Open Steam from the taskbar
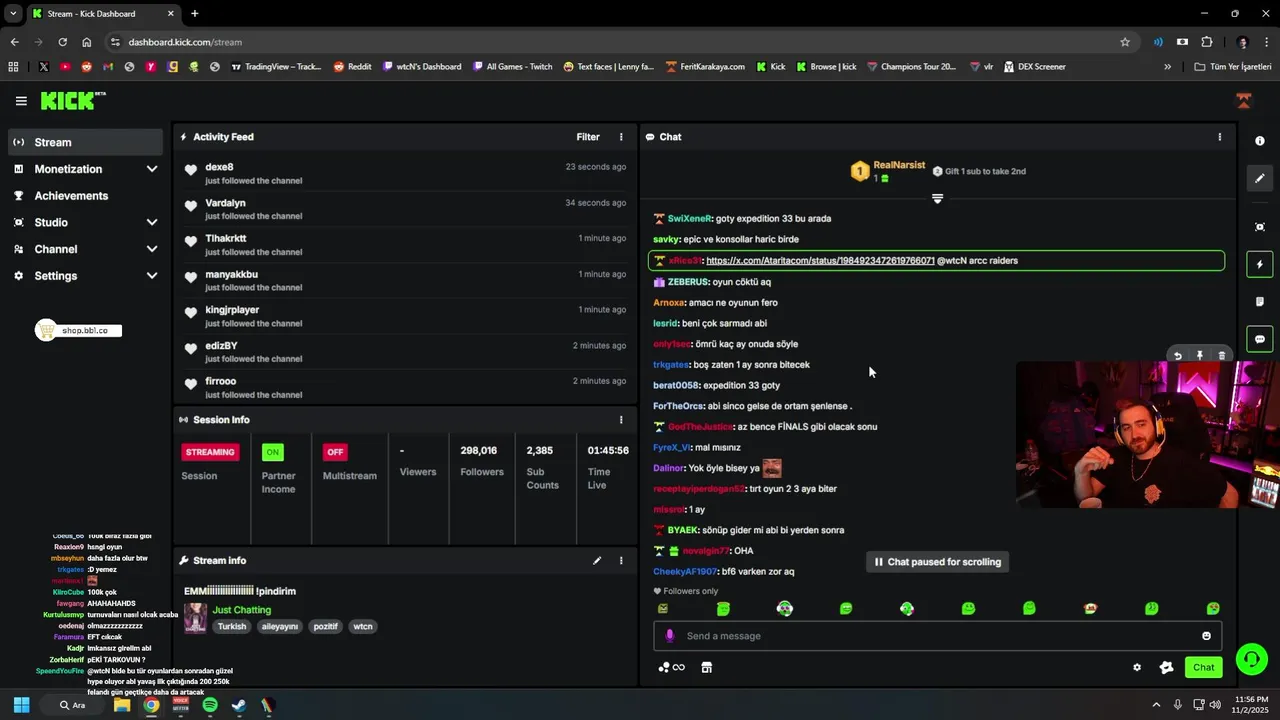 pyautogui.click(x=239, y=705)
